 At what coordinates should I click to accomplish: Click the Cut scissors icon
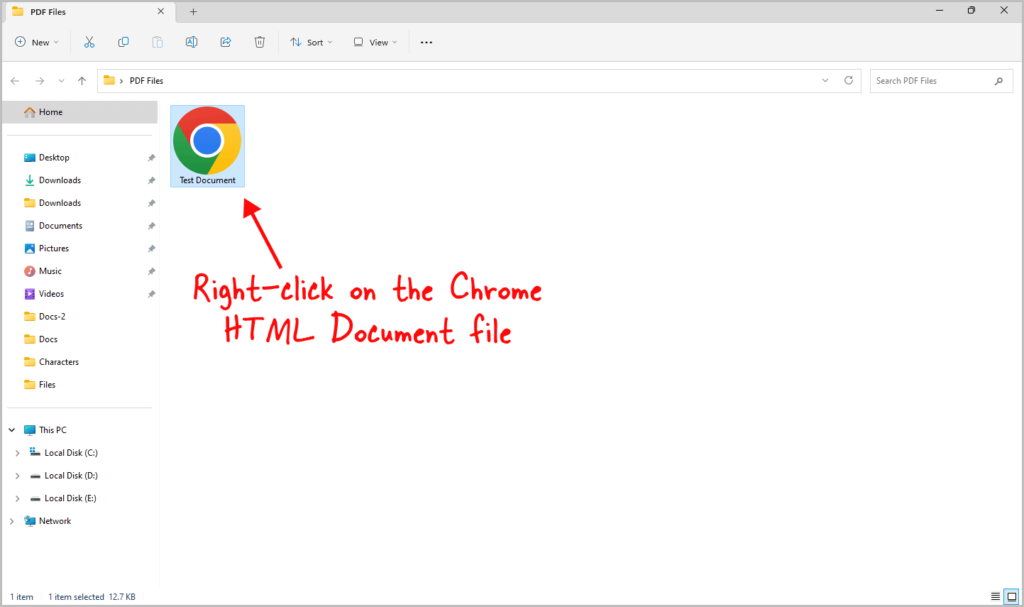[x=89, y=42]
